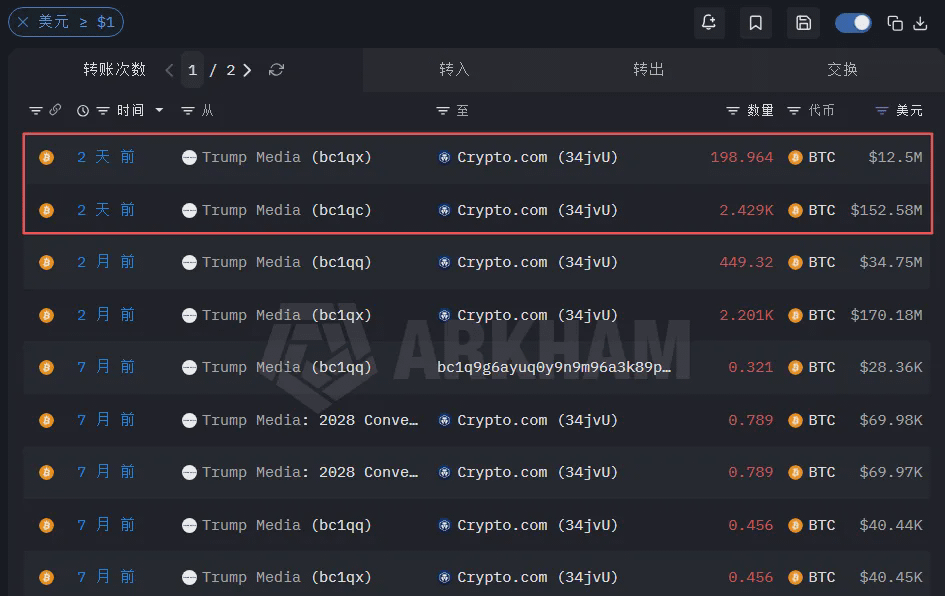Click Crypto.com recipient in $34.75M row
The height and width of the screenshot is (596, 945).
pyautogui.click(x=528, y=263)
